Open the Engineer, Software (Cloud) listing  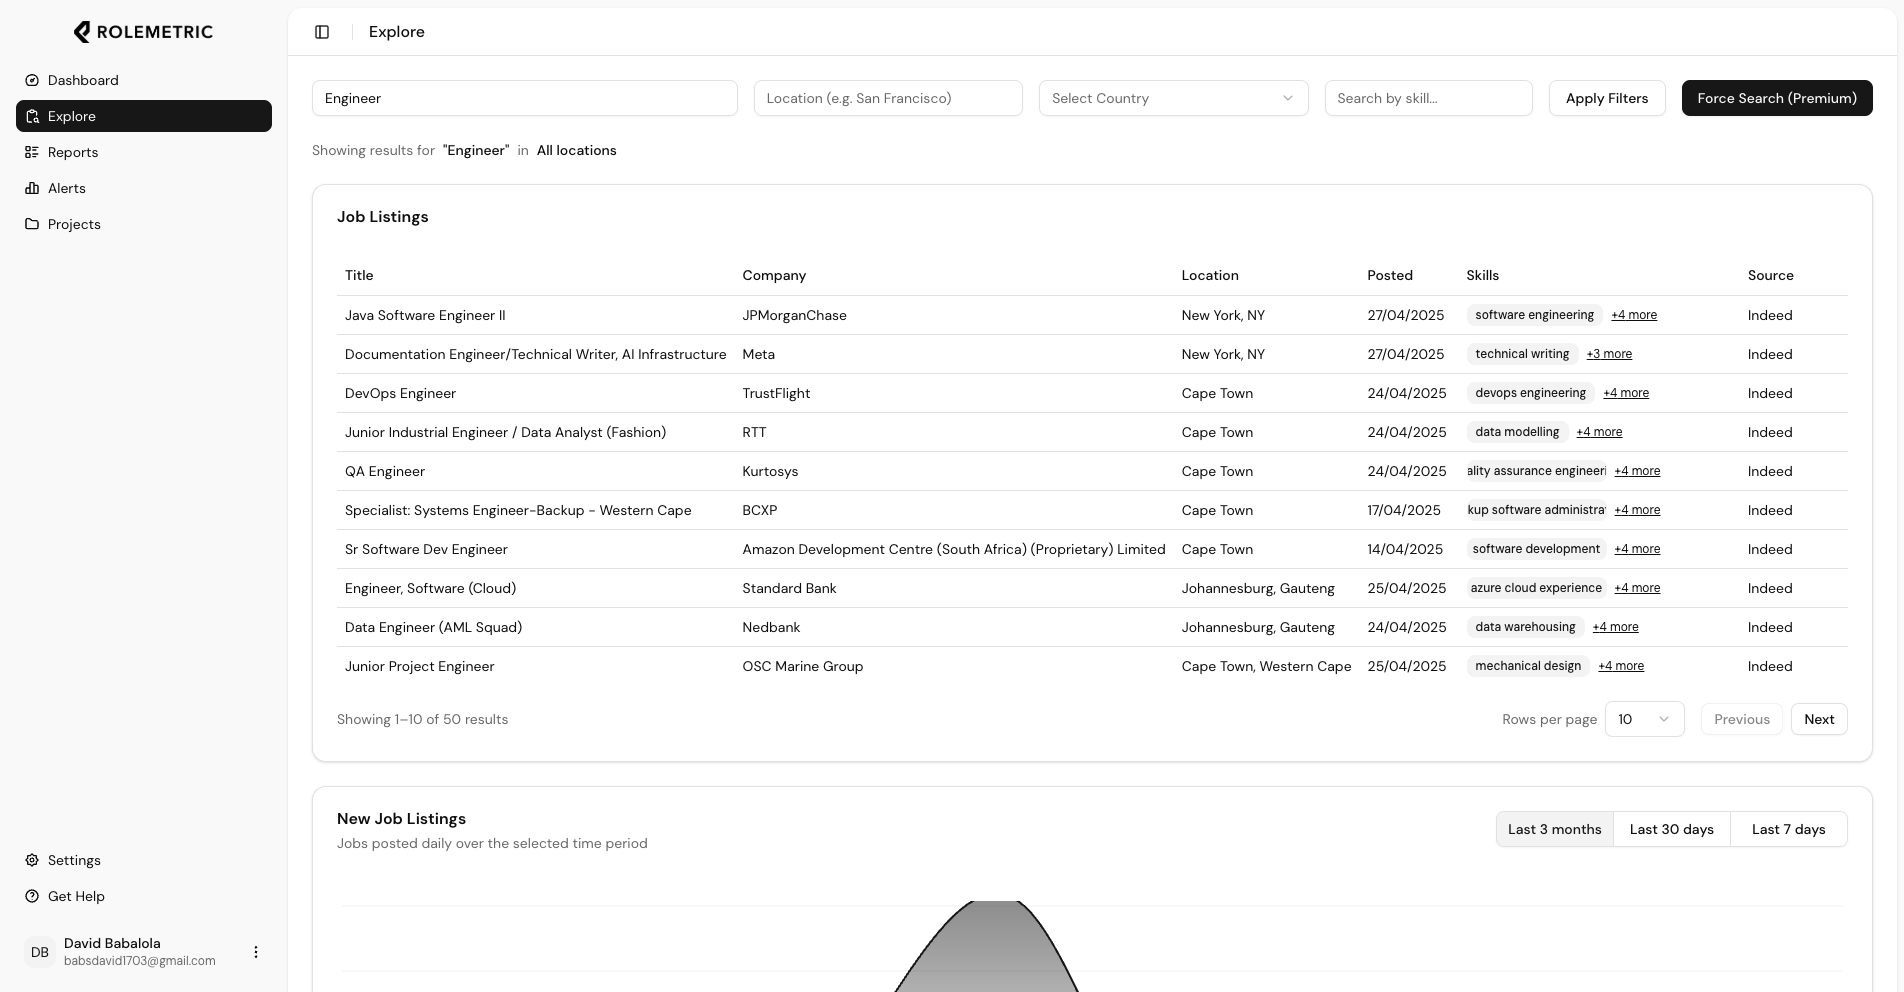click(x=430, y=588)
